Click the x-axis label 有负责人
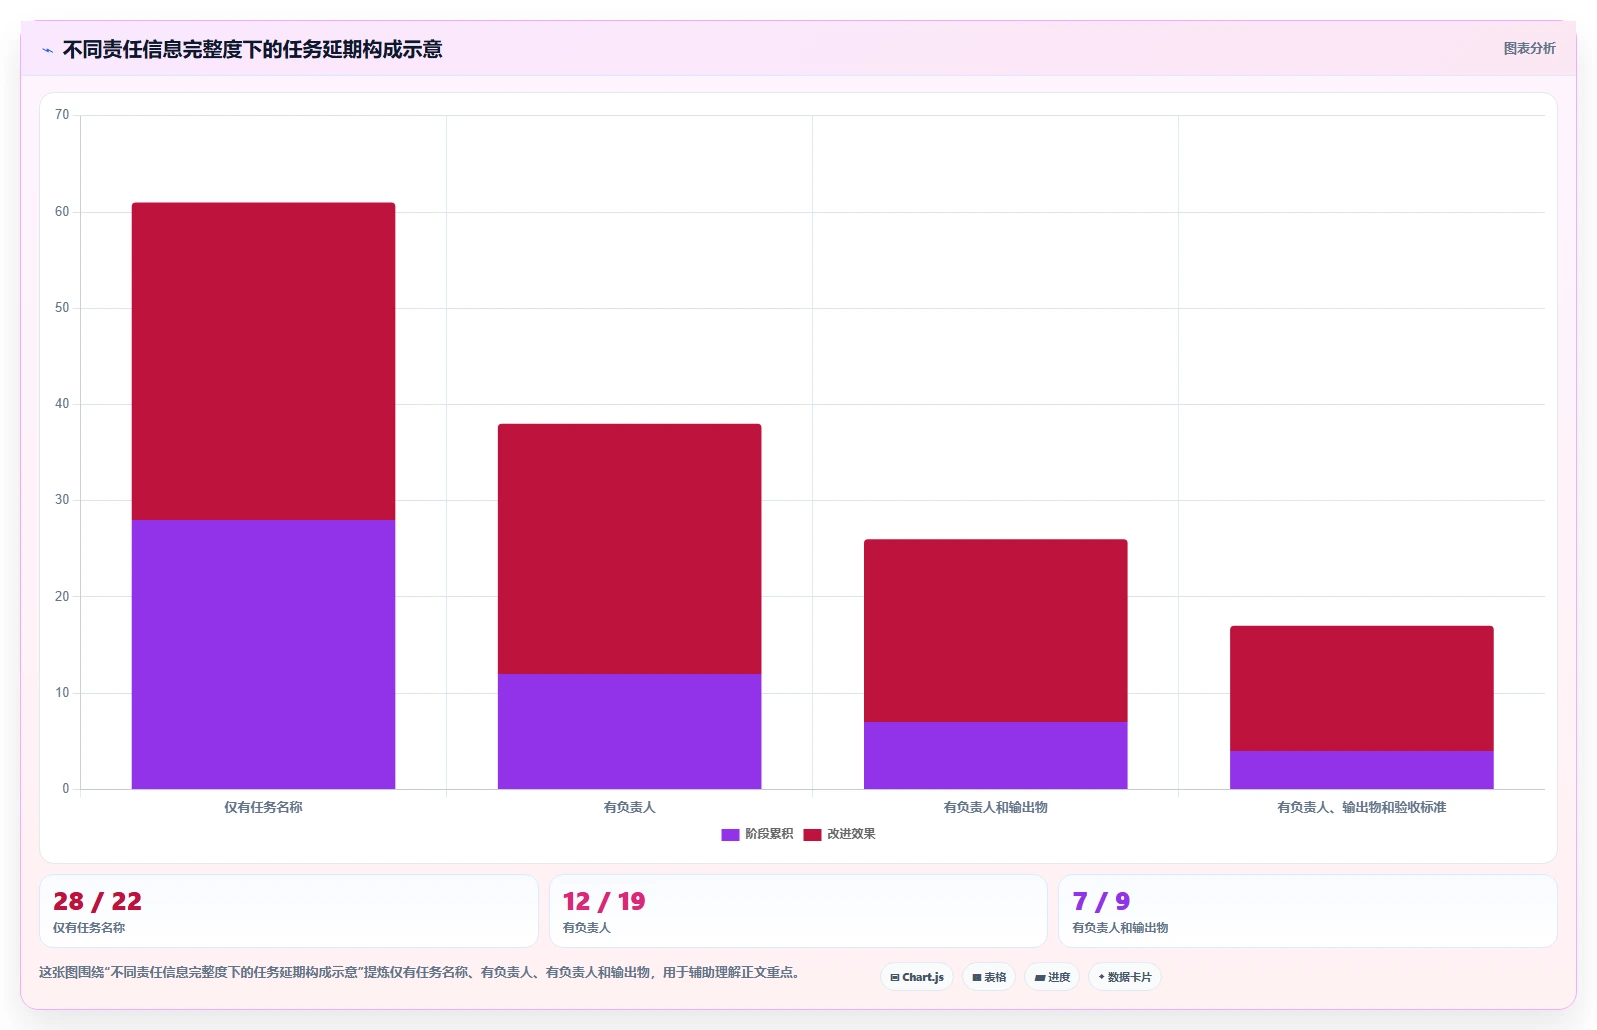 (629, 807)
